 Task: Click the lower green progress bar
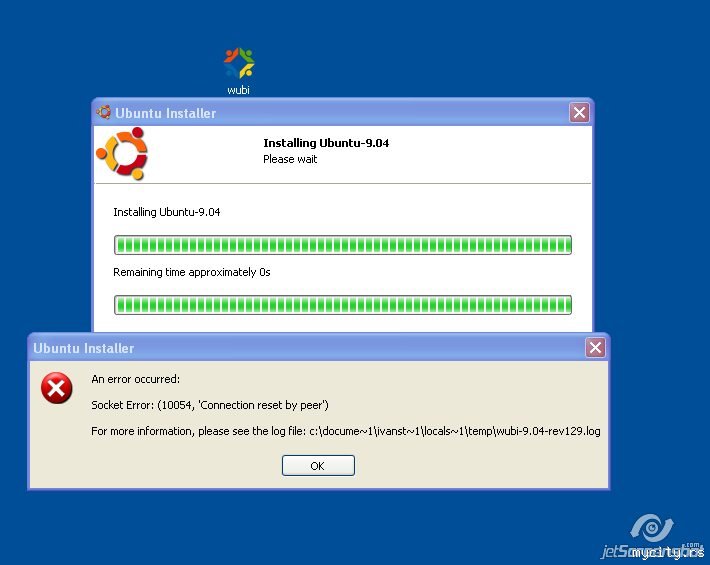click(342, 305)
